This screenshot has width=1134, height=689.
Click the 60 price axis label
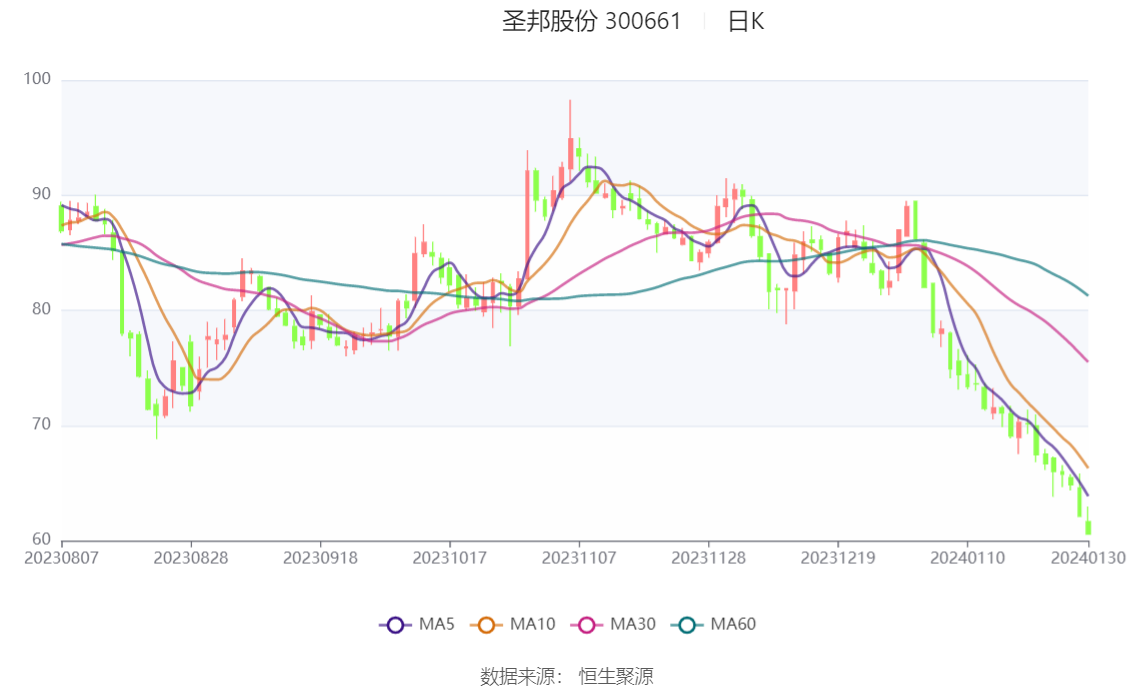(41, 539)
